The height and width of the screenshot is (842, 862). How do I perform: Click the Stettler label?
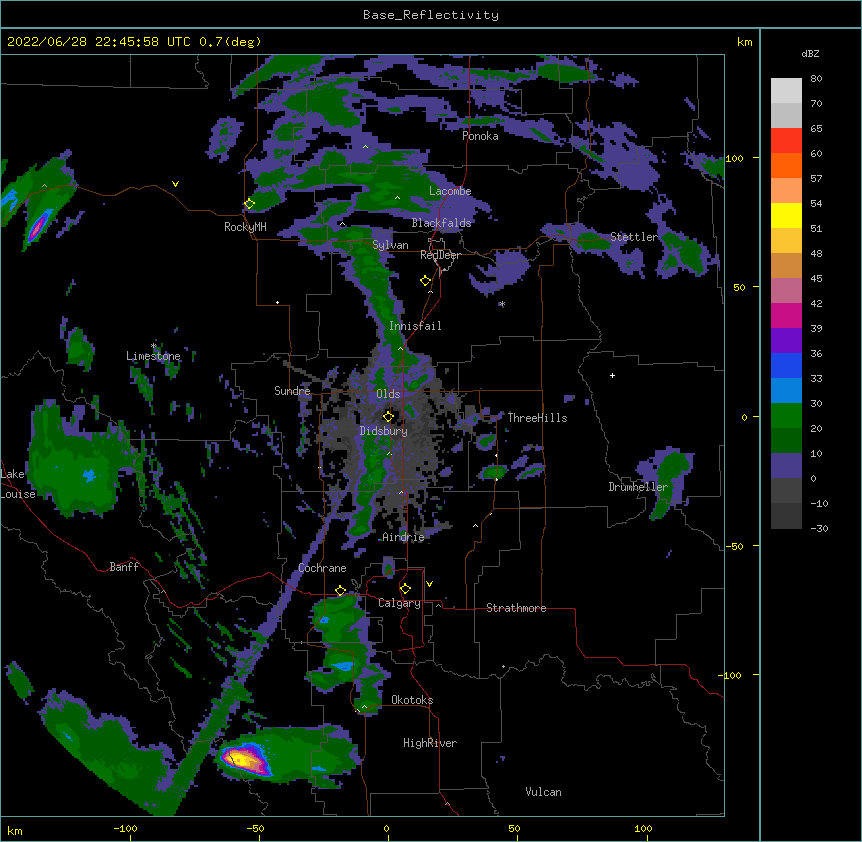coord(634,237)
